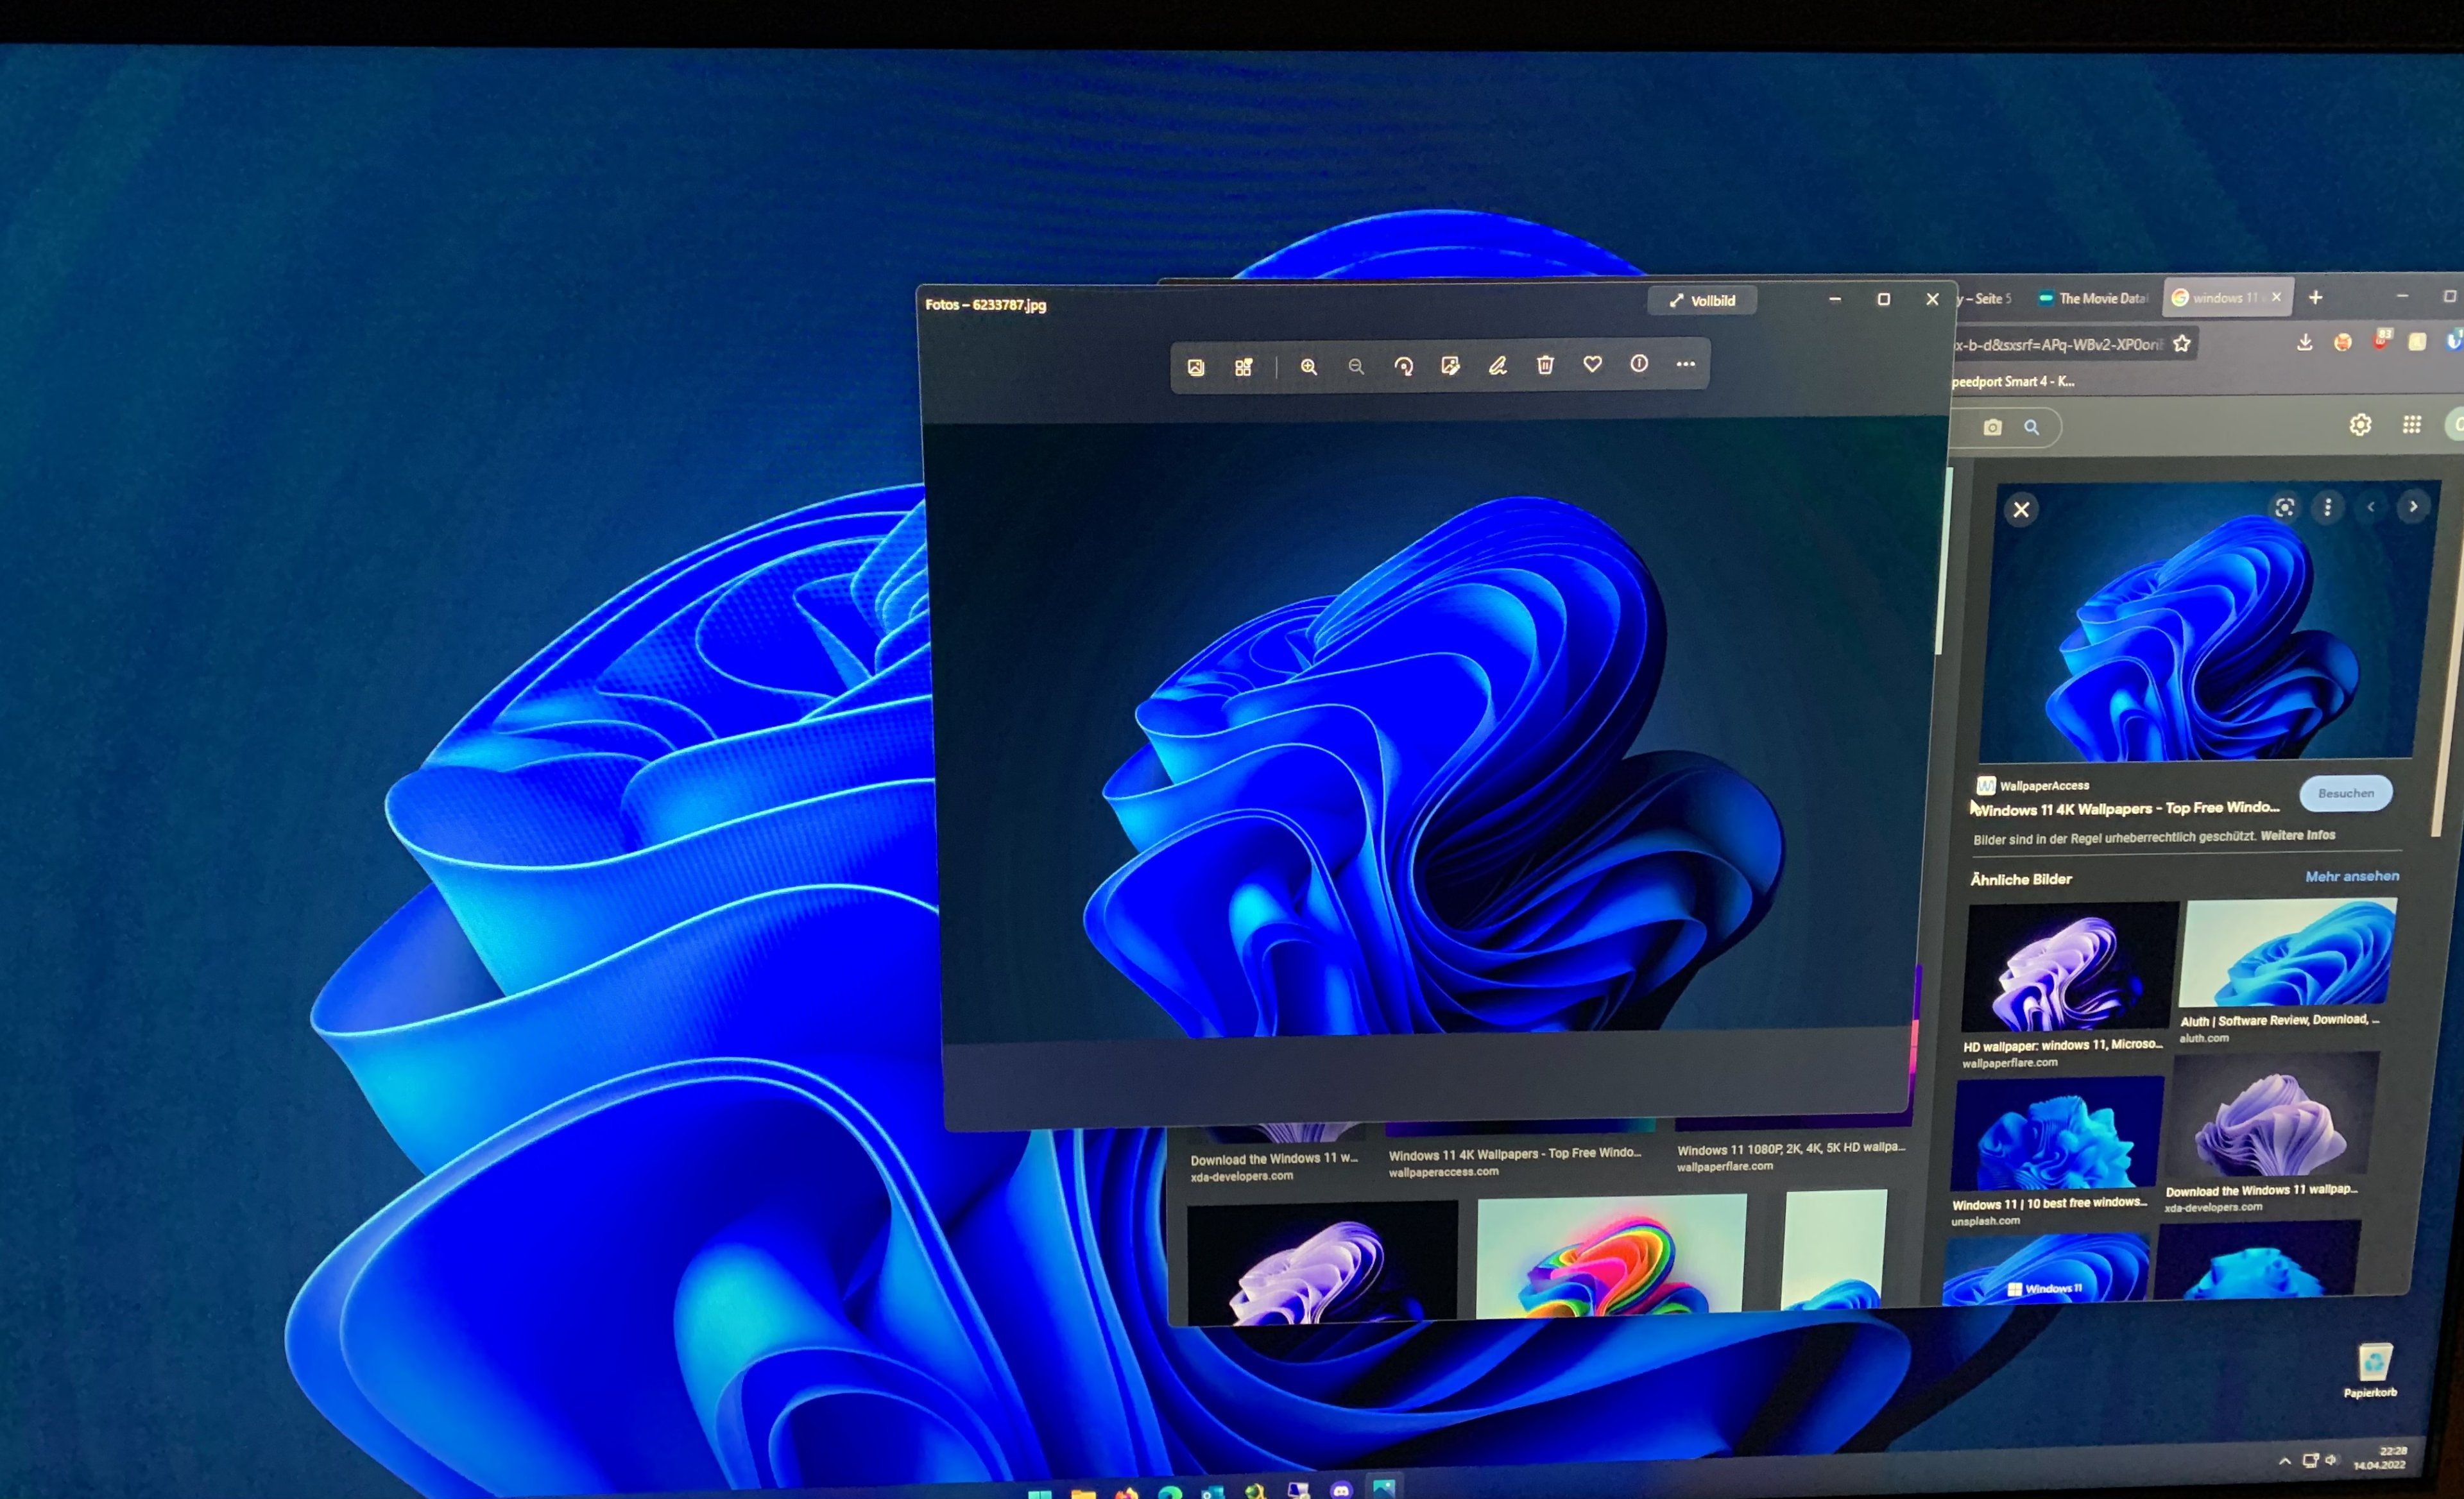The image size is (2464, 1499).
Task: Open a new browser tab
Action: 2315,298
